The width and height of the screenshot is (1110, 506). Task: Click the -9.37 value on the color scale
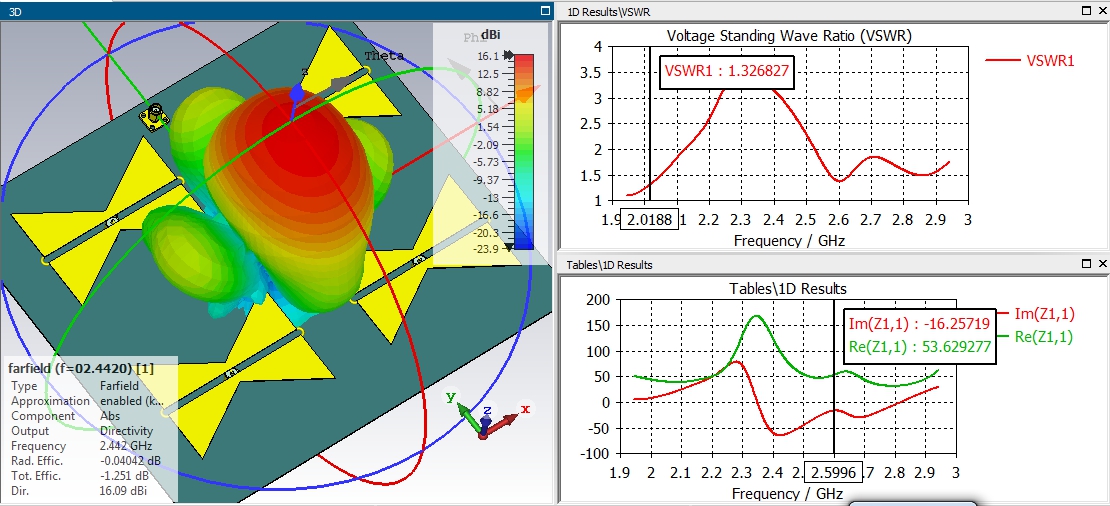point(488,180)
